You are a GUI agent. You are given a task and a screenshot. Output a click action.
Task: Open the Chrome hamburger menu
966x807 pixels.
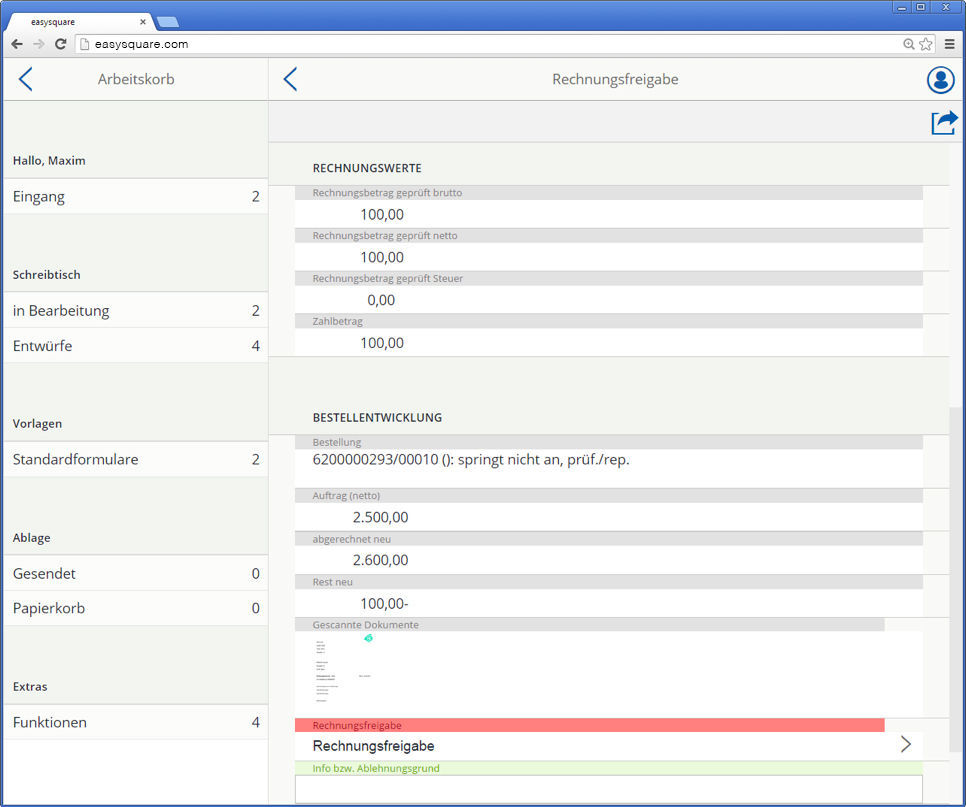click(x=949, y=44)
